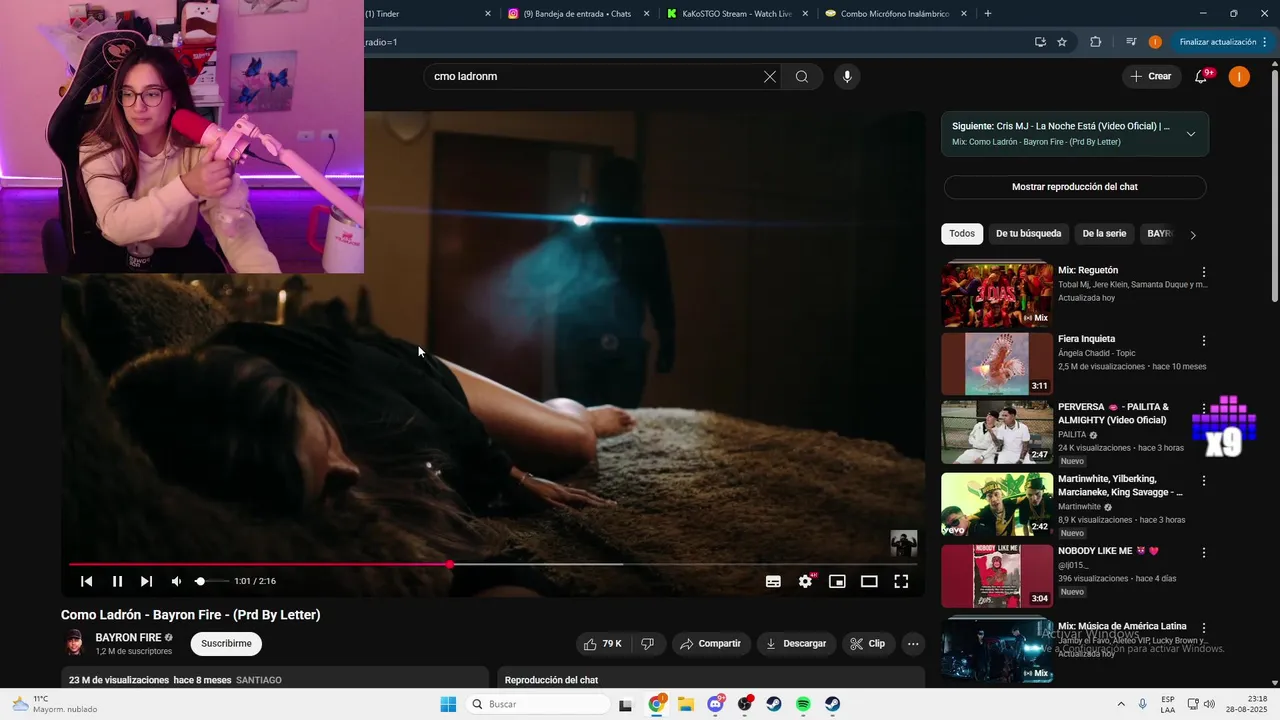Start voice search with the microphone

click(x=847, y=77)
